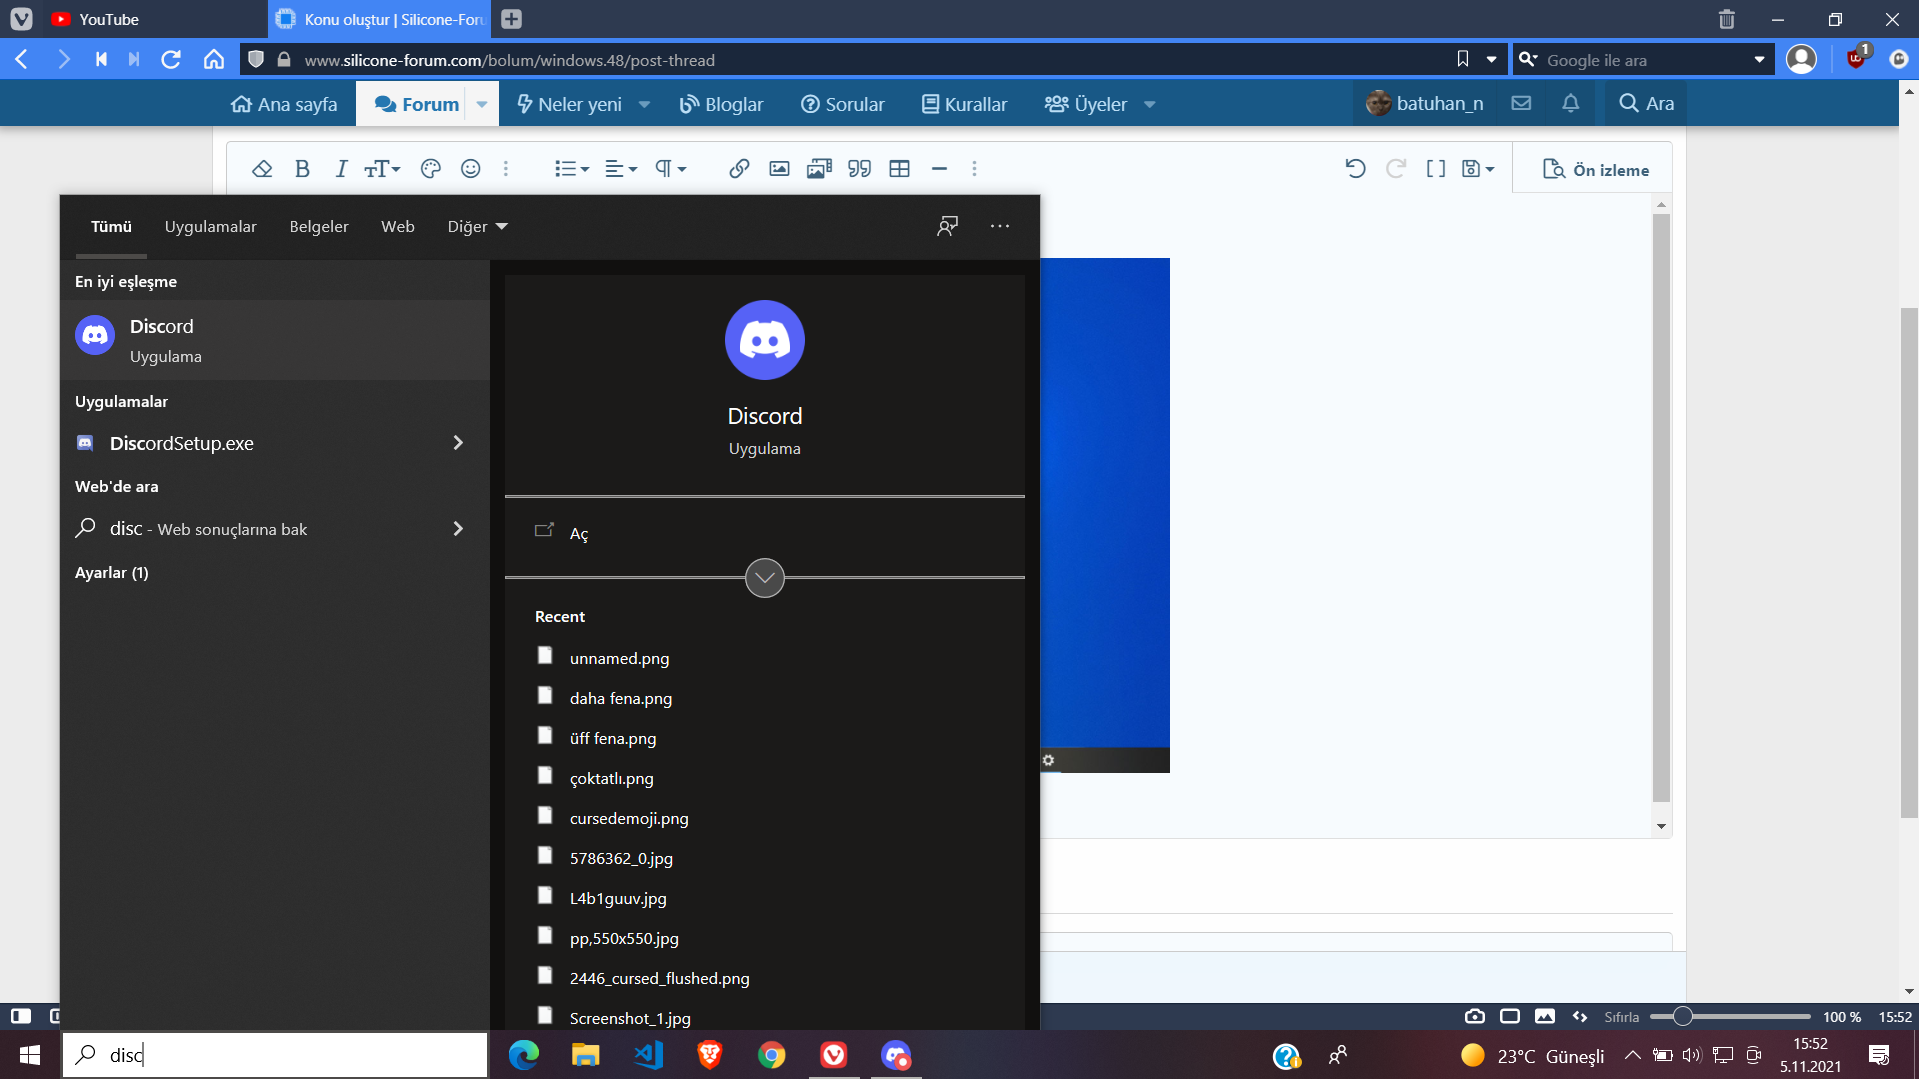The image size is (1919, 1079).
Task: Toggle the Vivaldi side panel
Action: [21, 1017]
